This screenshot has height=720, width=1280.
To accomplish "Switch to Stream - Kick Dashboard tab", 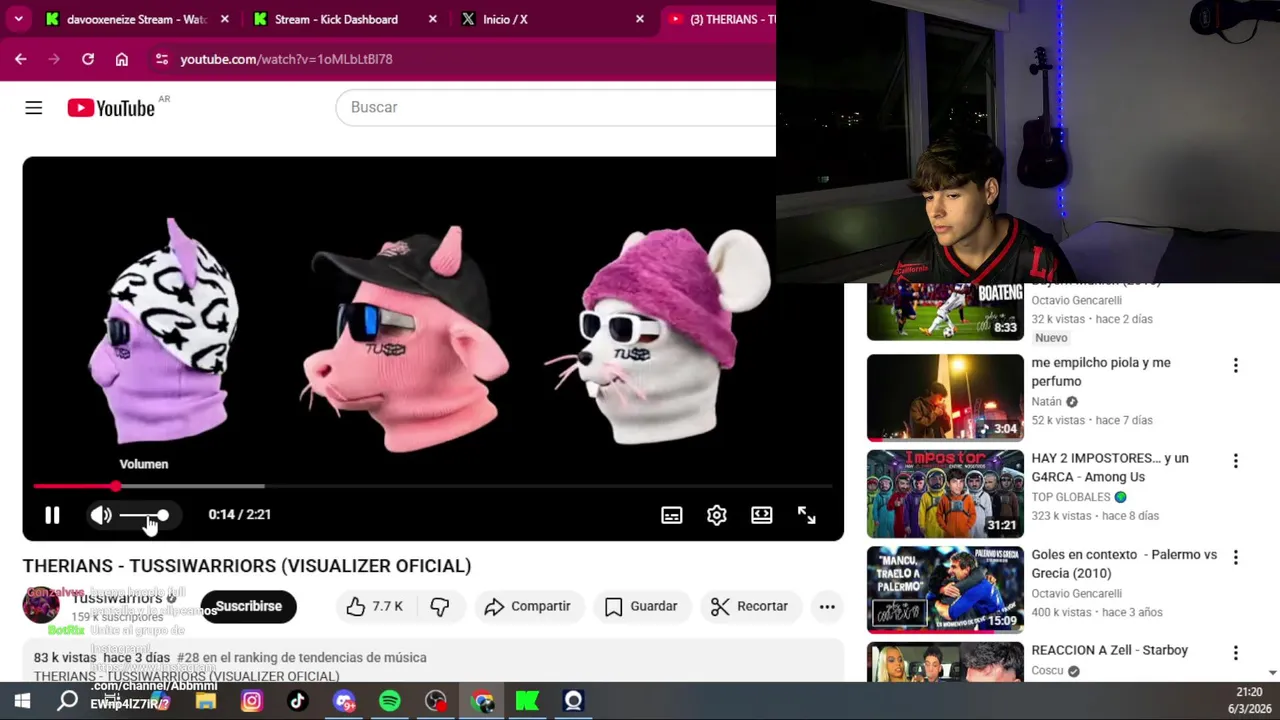I will (336, 19).
